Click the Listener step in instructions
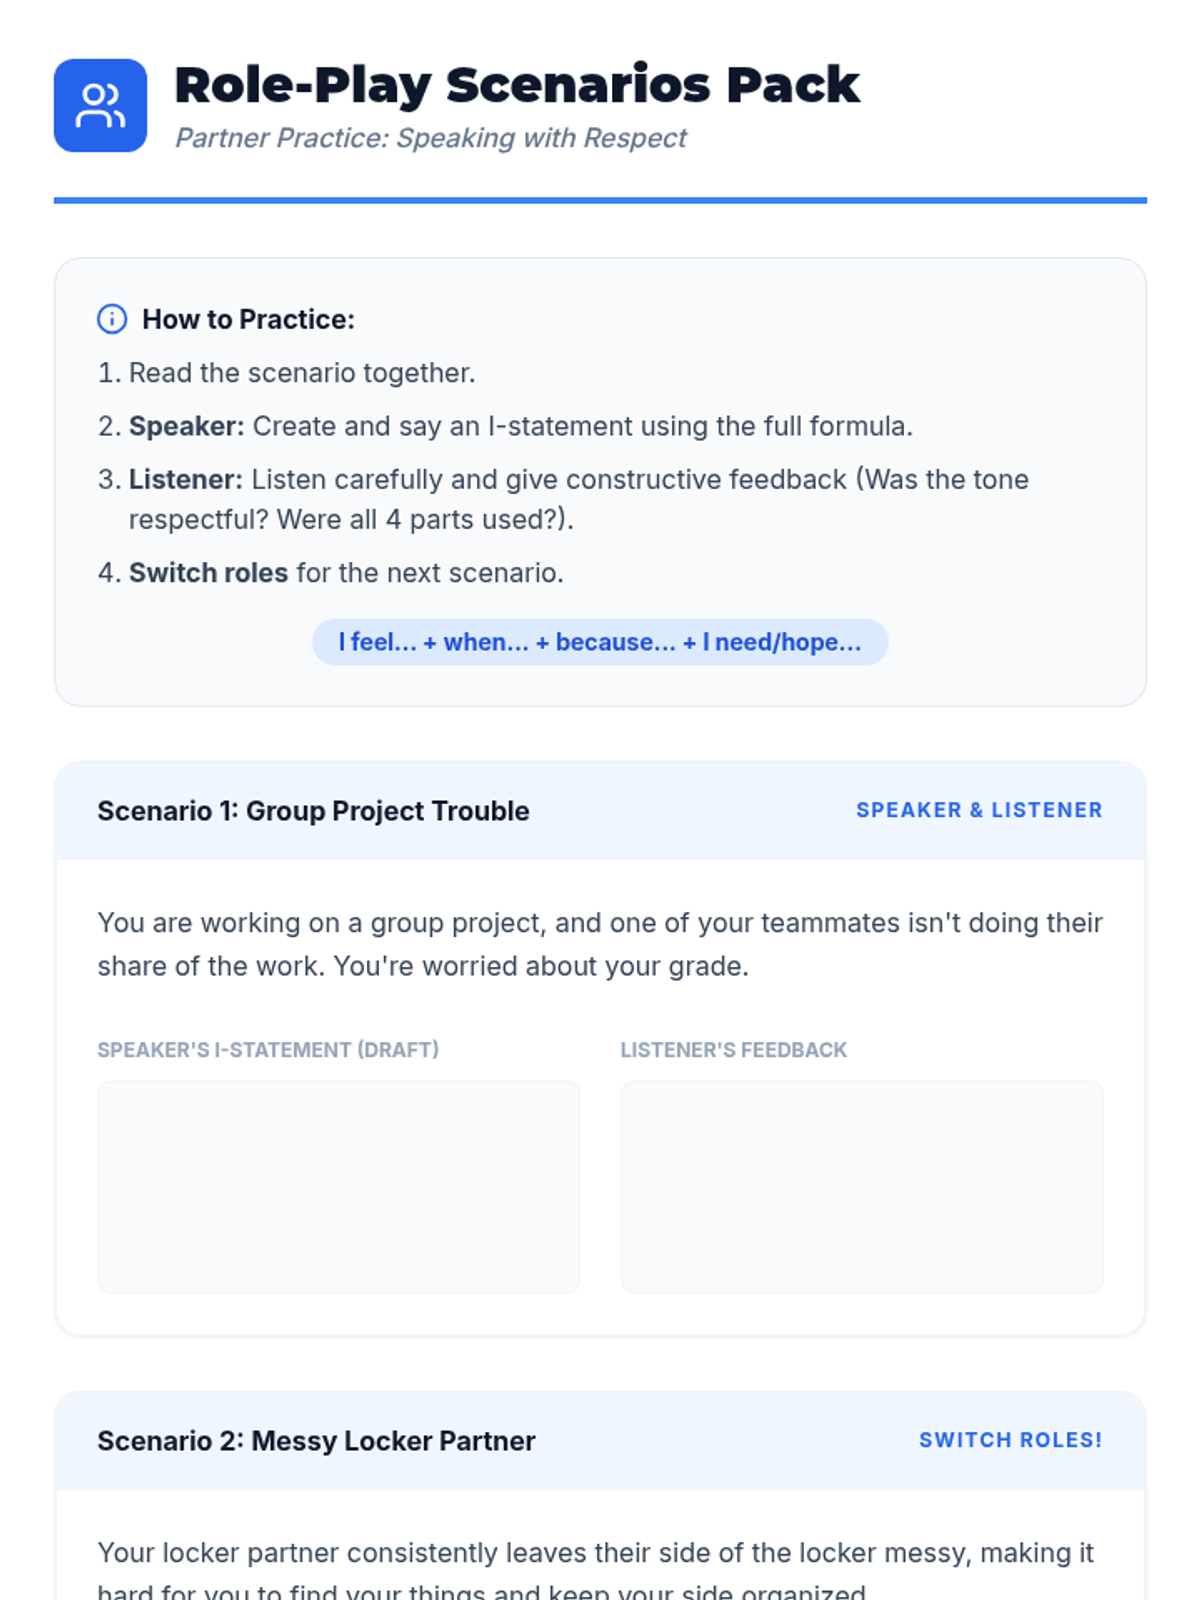The image size is (1200, 1600). (x=563, y=499)
